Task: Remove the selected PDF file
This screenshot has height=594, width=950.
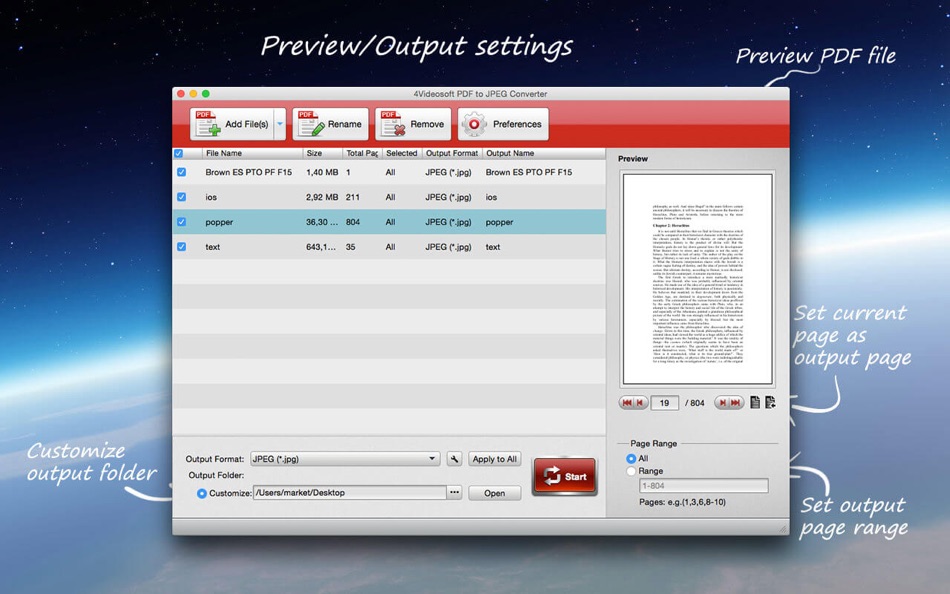Action: click(x=413, y=125)
